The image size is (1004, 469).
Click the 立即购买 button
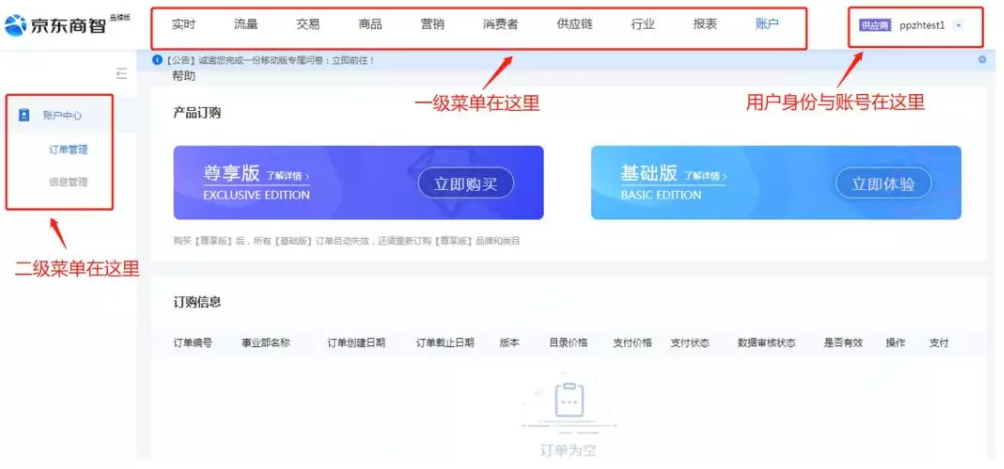pyautogui.click(x=466, y=184)
